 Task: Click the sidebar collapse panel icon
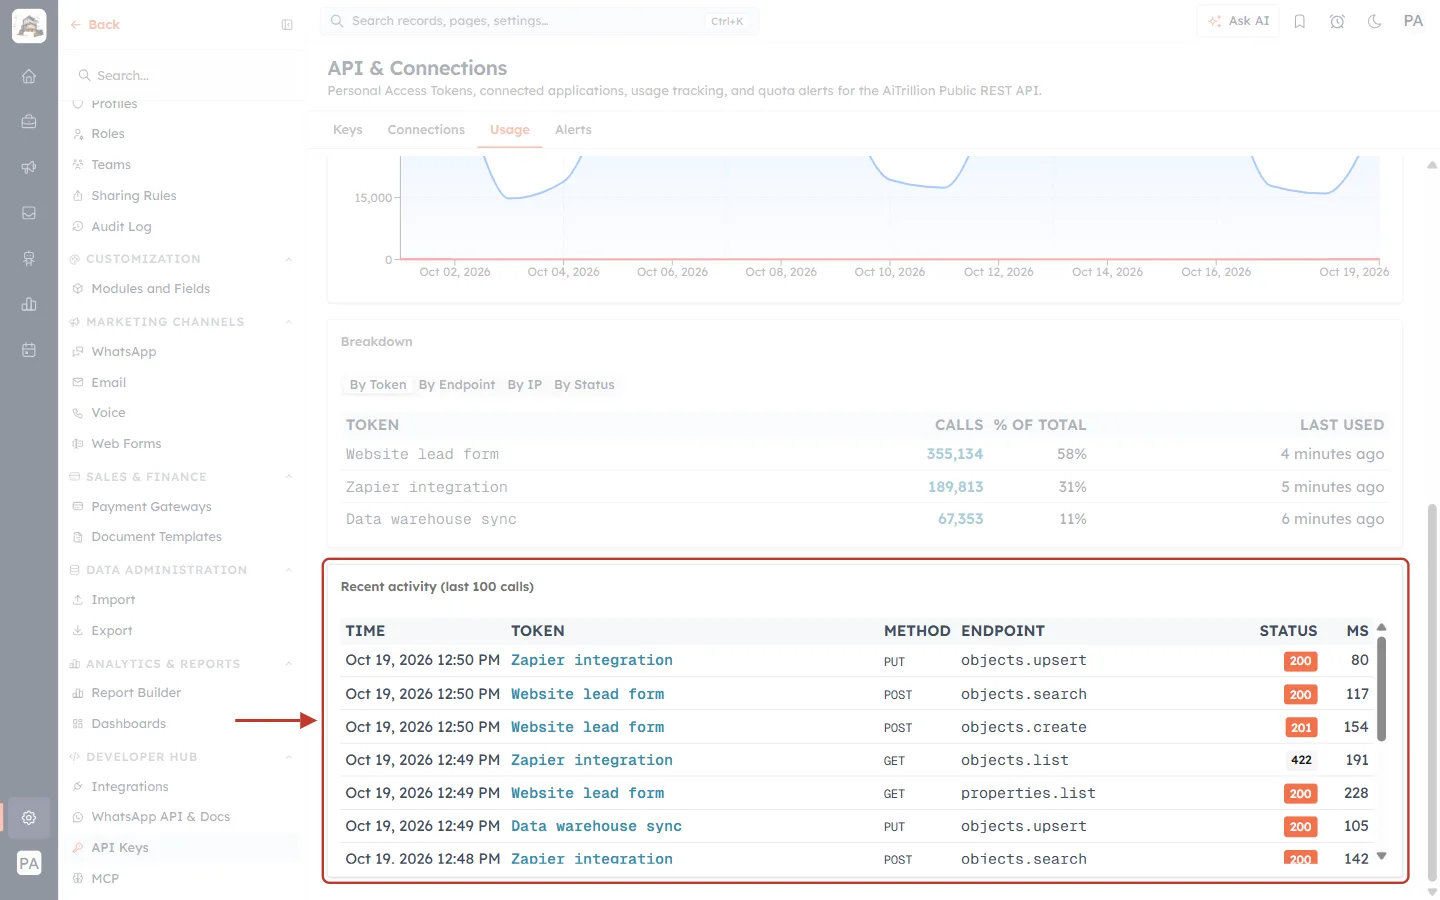click(287, 25)
